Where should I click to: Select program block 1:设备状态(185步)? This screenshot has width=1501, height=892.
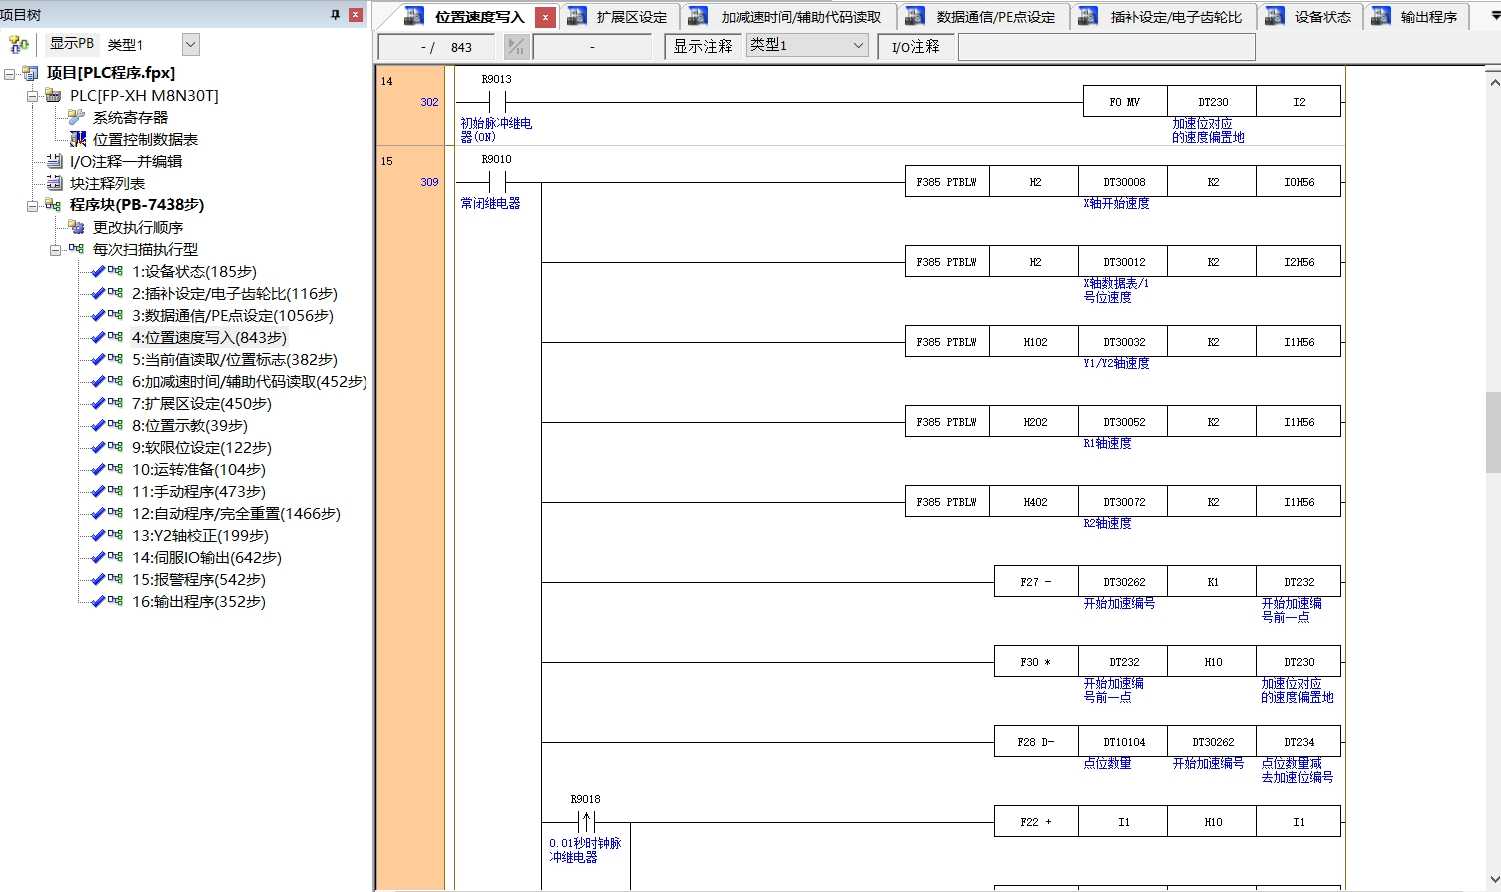[x=194, y=271]
